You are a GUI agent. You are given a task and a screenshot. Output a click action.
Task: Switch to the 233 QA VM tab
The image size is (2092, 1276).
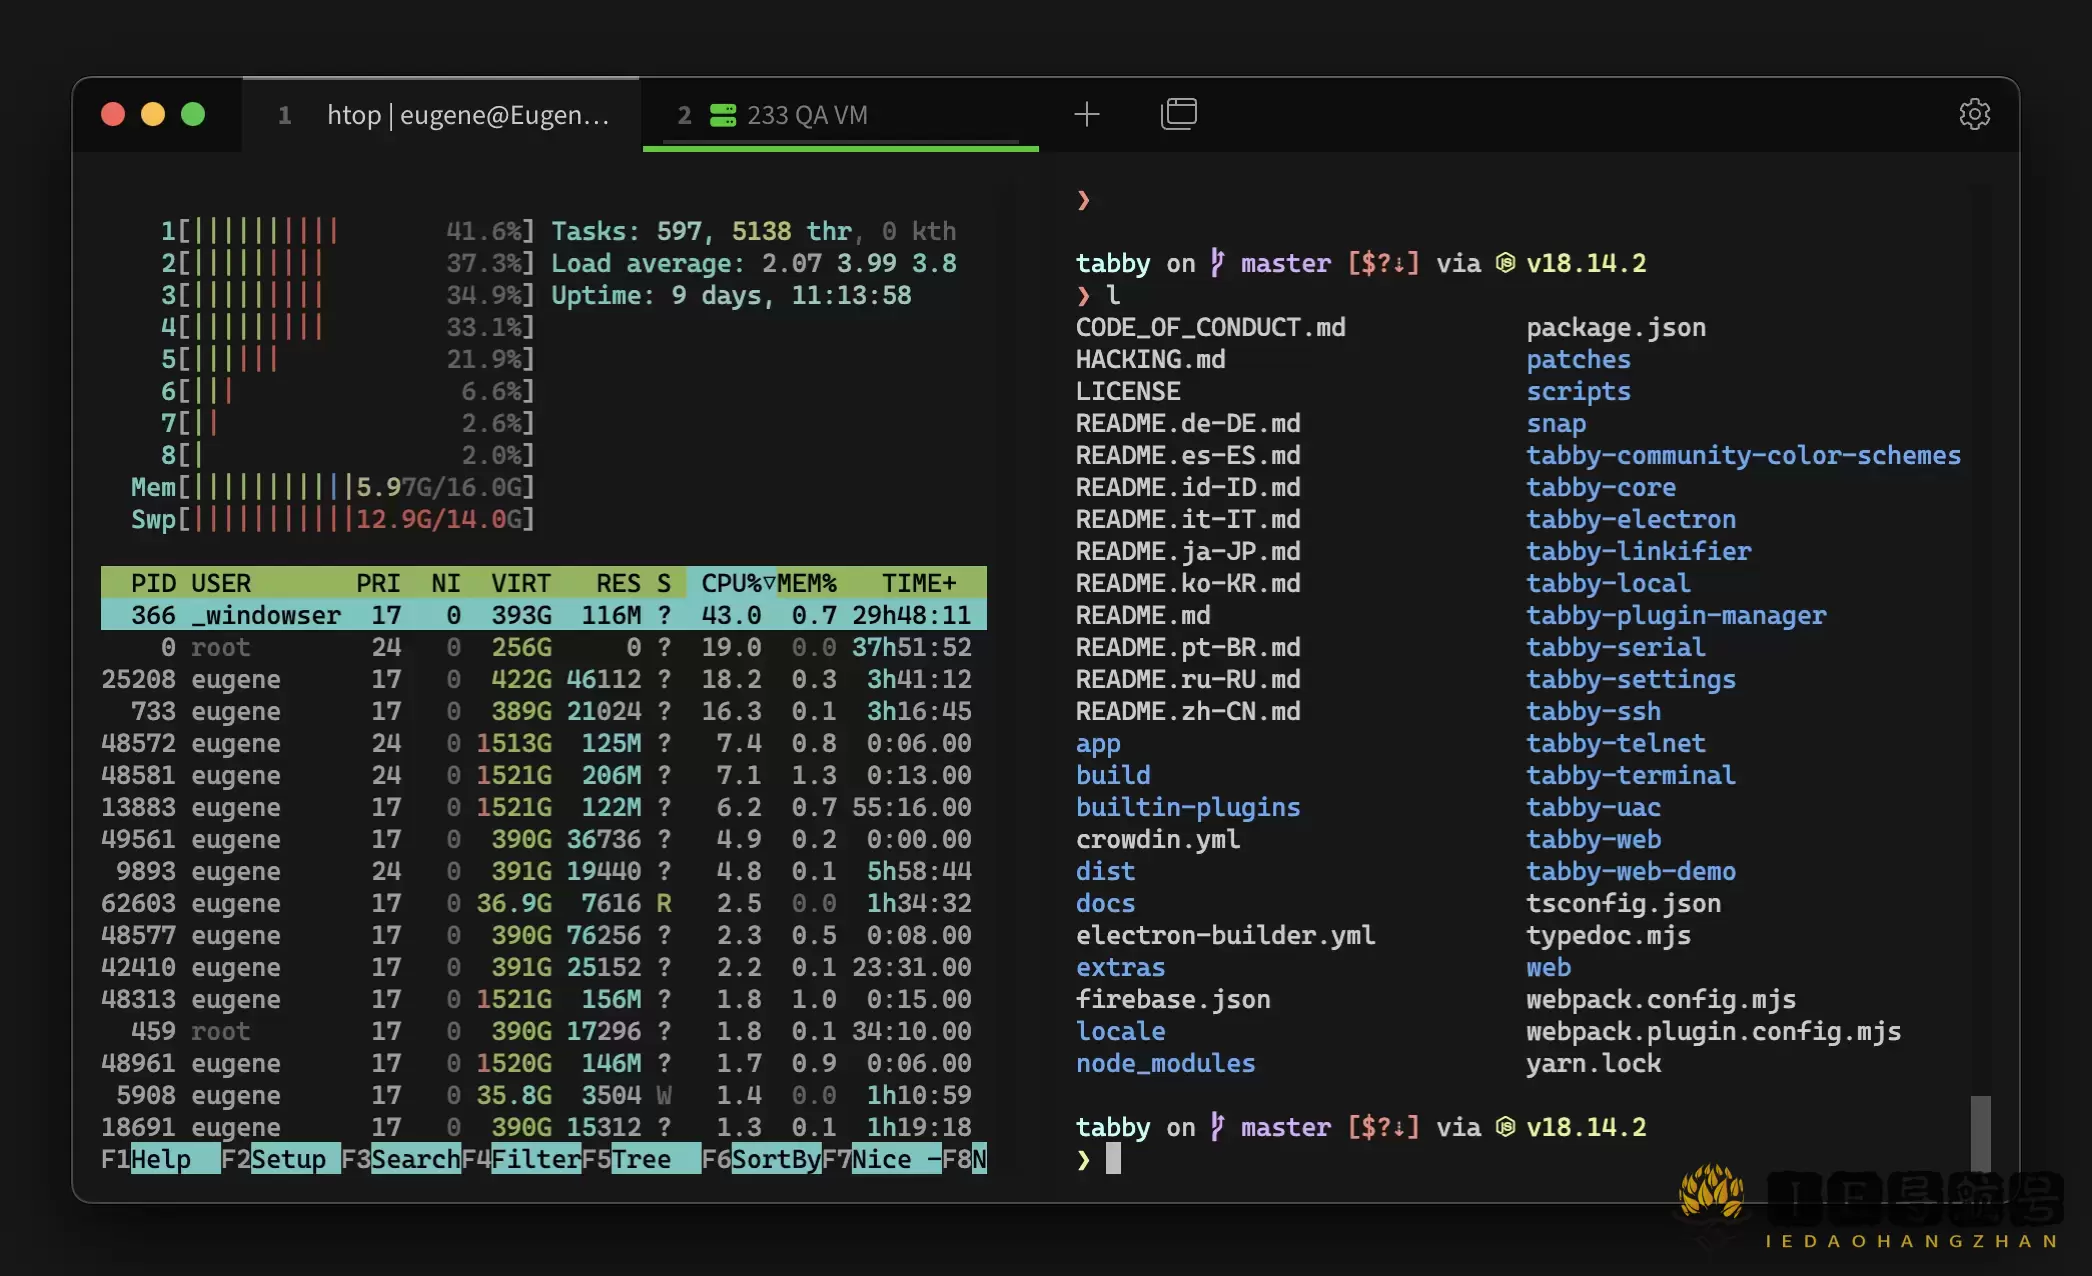point(840,115)
